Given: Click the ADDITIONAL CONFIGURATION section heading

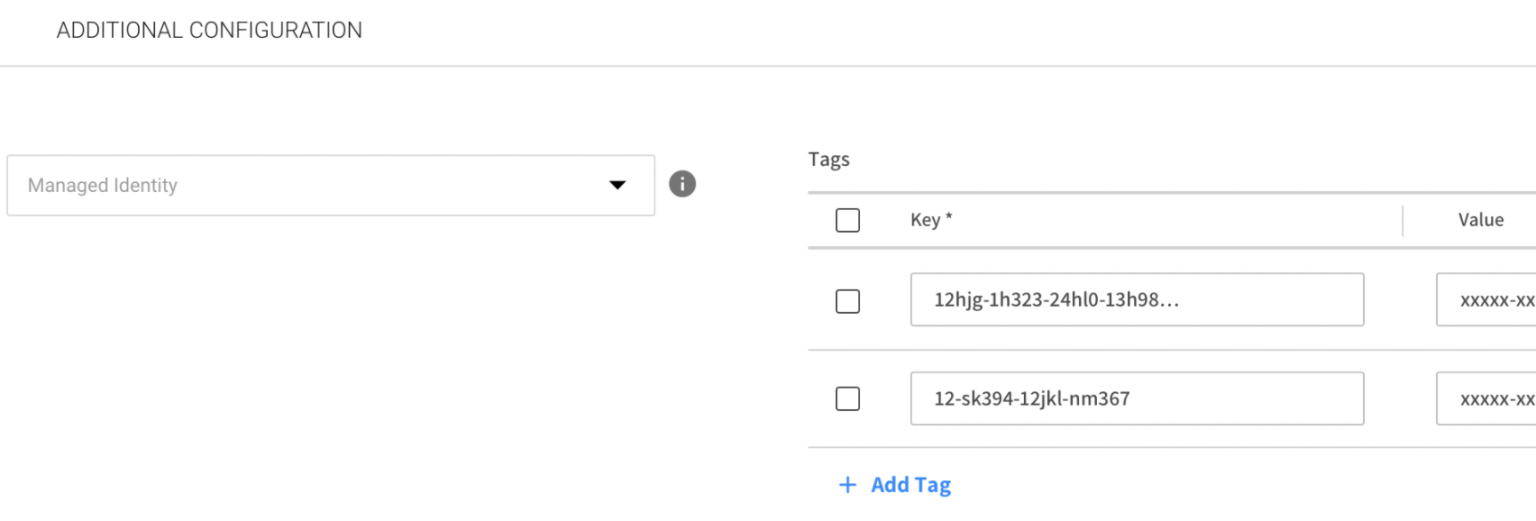Looking at the screenshot, I should point(209,30).
